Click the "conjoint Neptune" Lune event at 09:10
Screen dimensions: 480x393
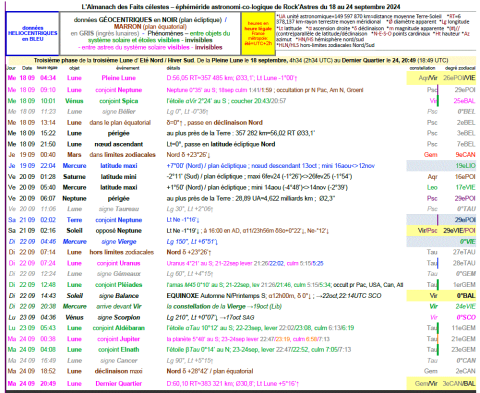click(119, 90)
